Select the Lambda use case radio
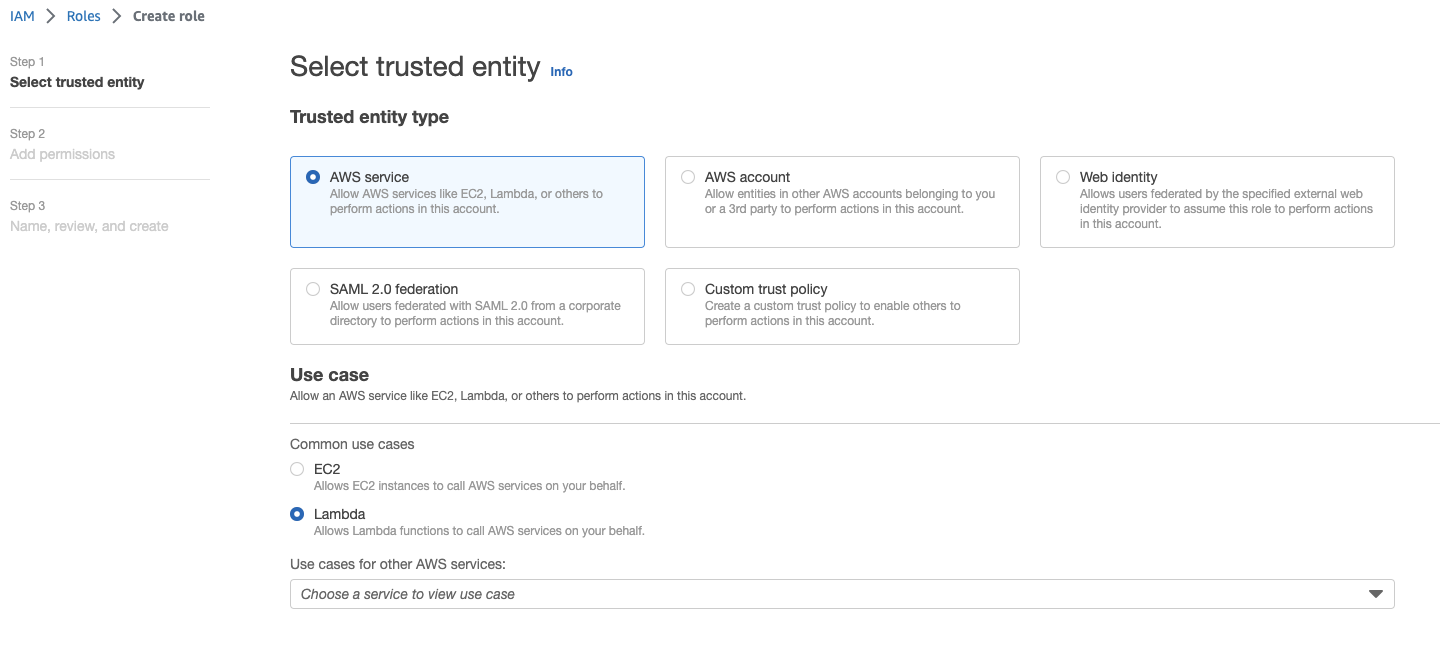The height and width of the screenshot is (658, 1440). coord(297,514)
